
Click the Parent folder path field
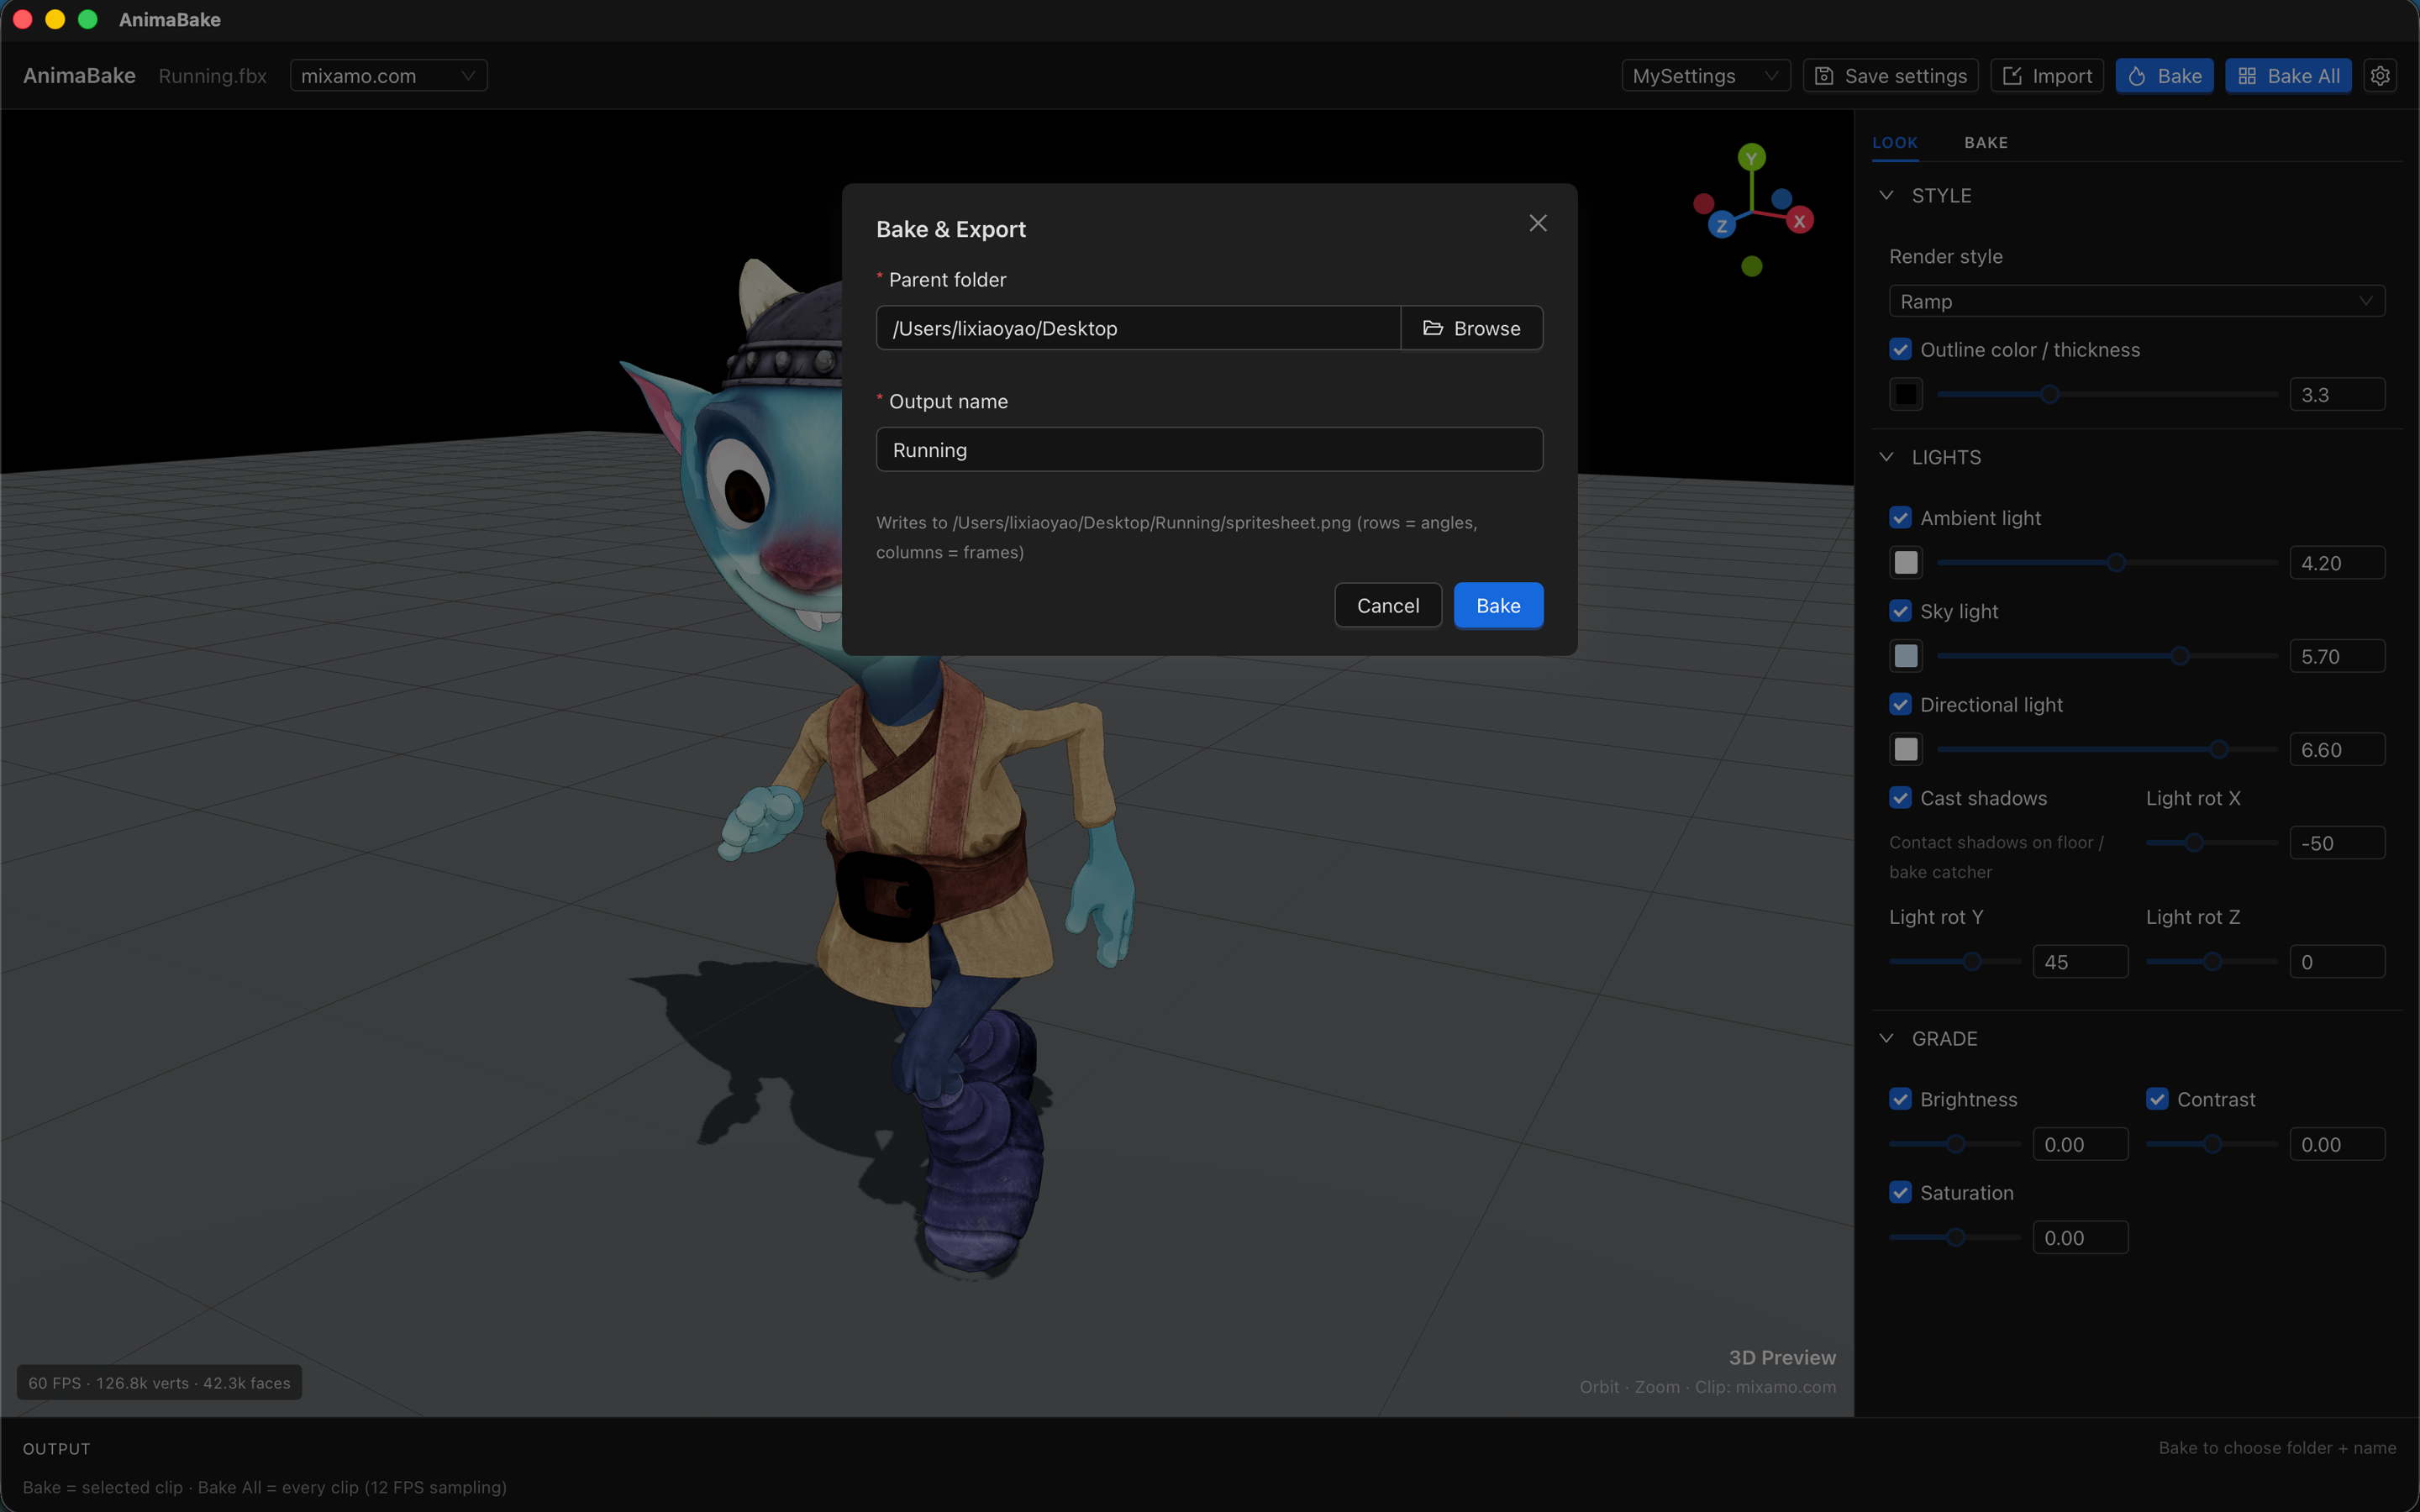click(1138, 328)
